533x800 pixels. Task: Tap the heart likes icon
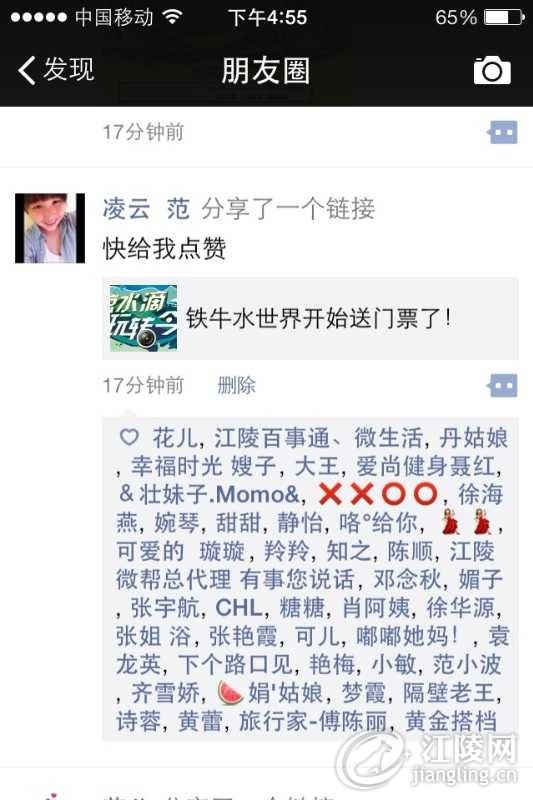pyautogui.click(x=129, y=437)
